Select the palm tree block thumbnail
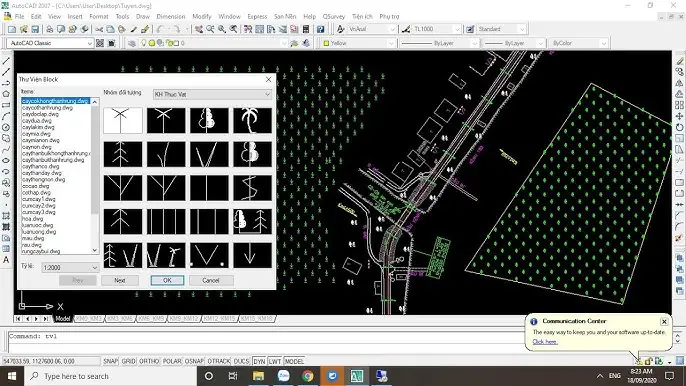Viewport: 686px width, 386px height. coord(252,120)
